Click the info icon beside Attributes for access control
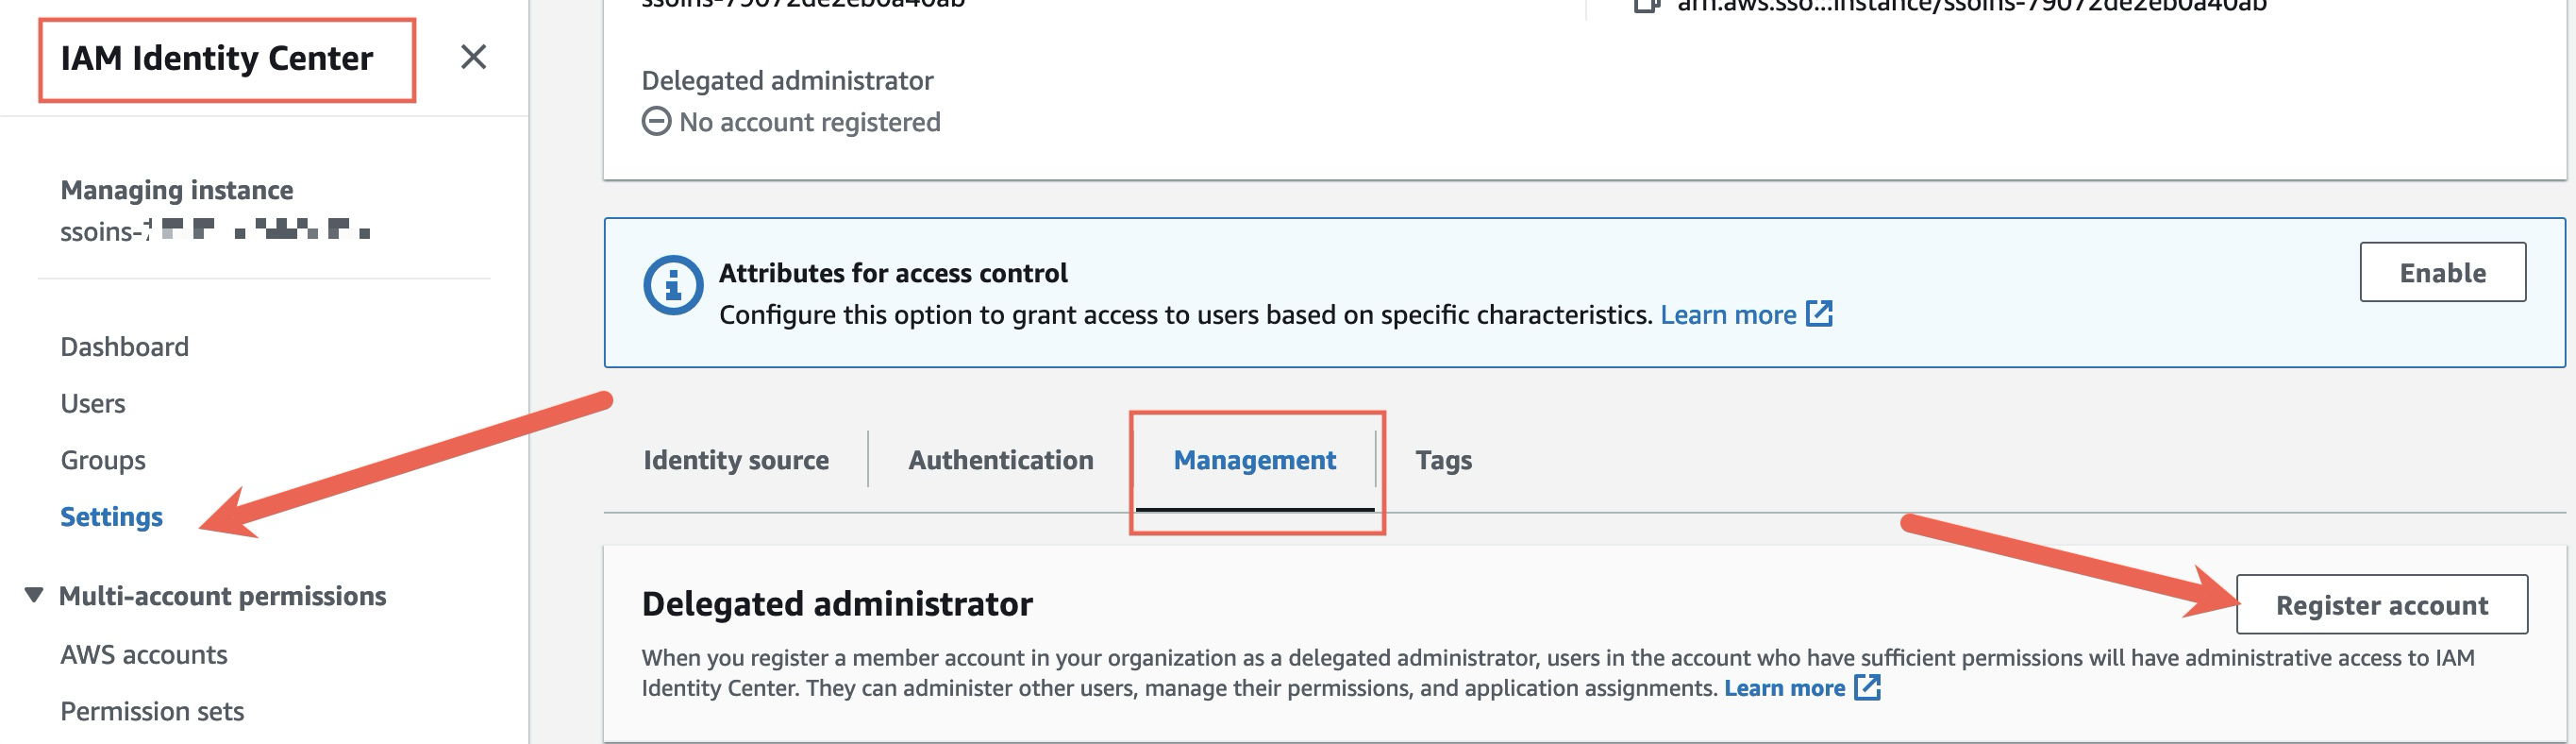The height and width of the screenshot is (744, 2576). (x=672, y=286)
